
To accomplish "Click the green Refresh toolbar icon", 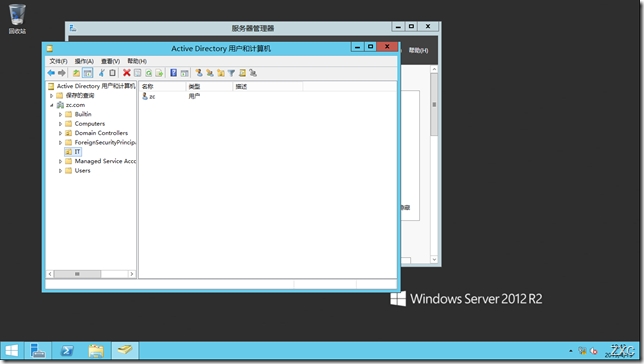I will coord(148,73).
